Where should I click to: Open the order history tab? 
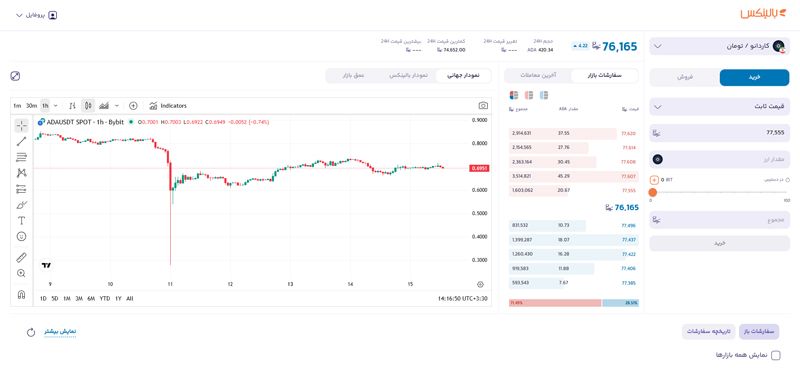point(709,332)
